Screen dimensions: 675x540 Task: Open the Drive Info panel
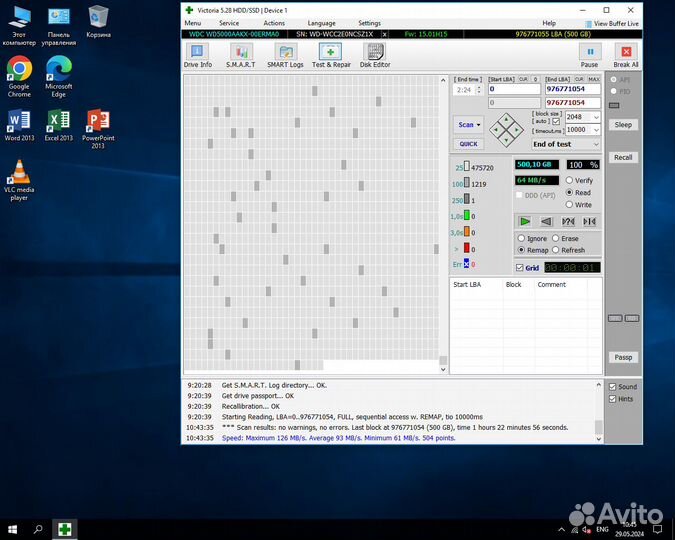[x=198, y=55]
